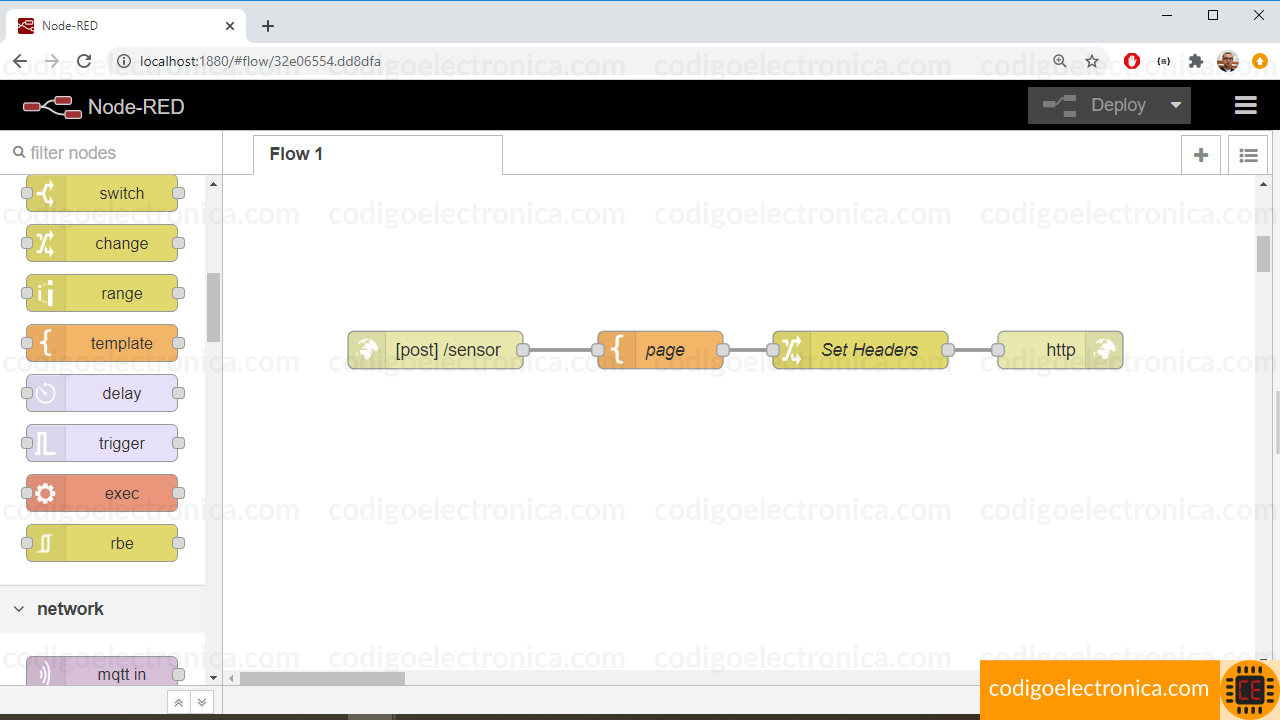
Task: Add a new flow tab
Action: 1201,155
